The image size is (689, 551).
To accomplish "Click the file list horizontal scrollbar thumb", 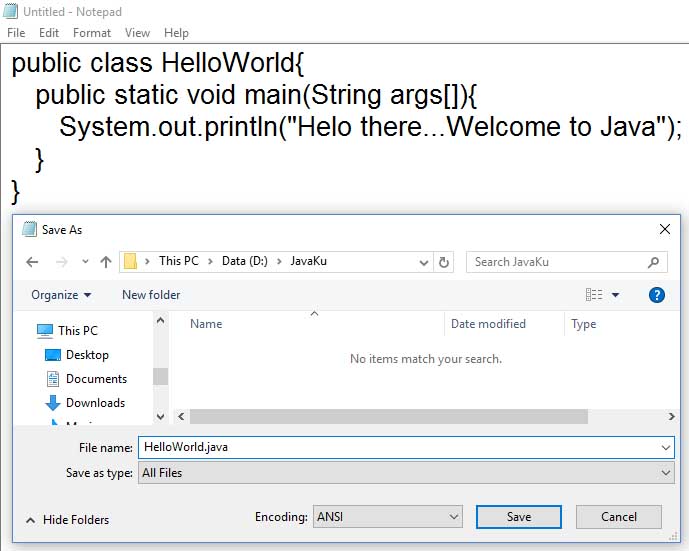I will 389,417.
